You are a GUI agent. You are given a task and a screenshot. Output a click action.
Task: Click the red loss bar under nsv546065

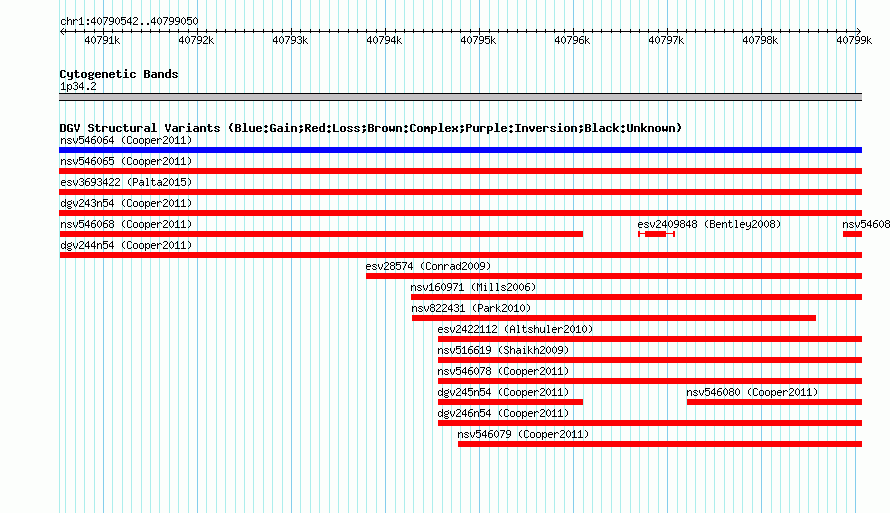coord(460,171)
